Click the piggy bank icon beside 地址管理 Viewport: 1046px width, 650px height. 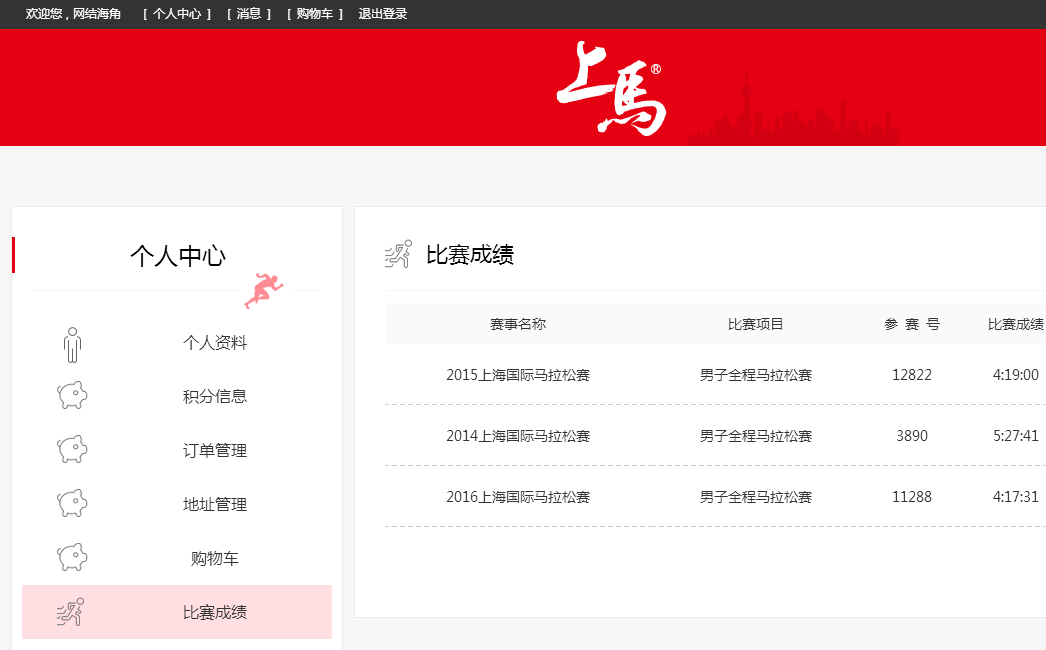coord(72,503)
